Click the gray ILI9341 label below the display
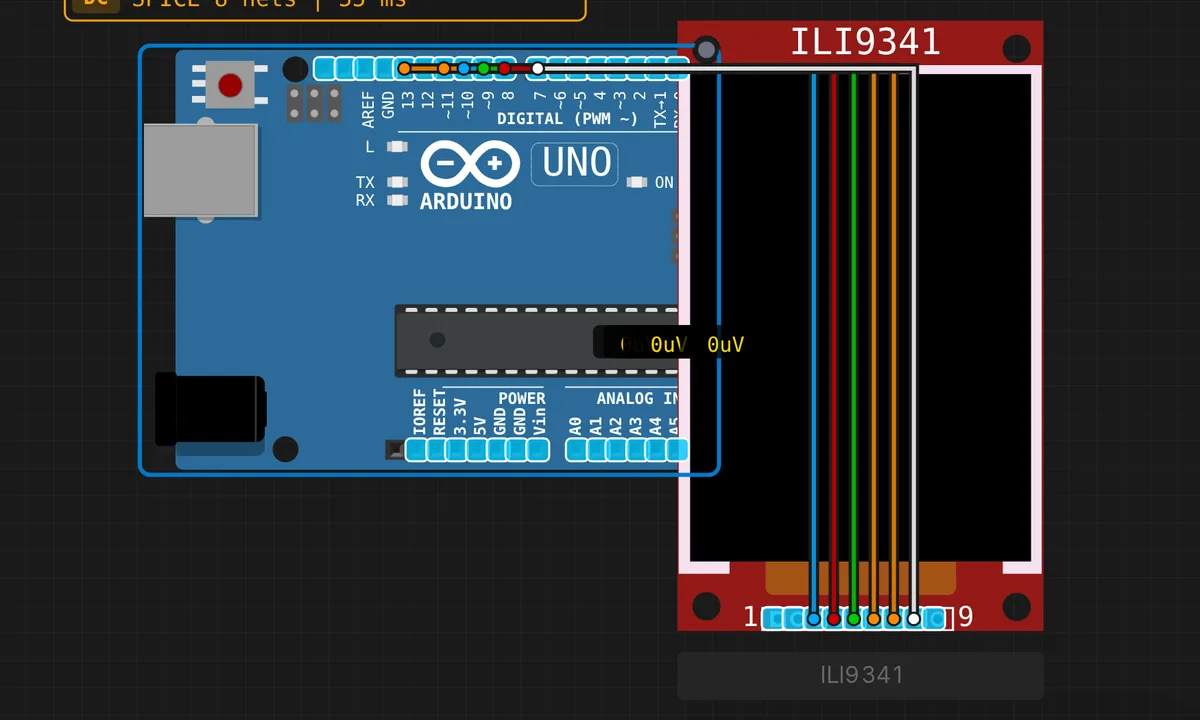Screen dimensions: 1200x720 (861, 675)
